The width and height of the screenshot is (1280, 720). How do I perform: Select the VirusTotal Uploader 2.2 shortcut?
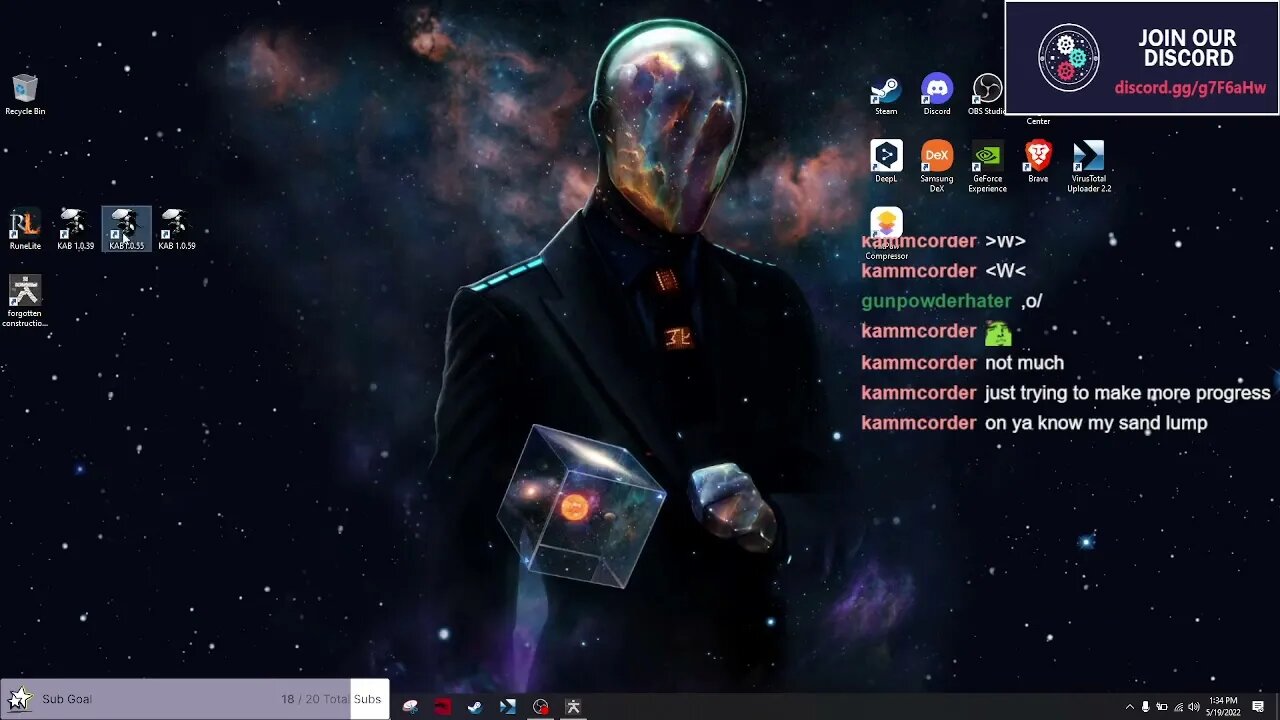(1089, 166)
